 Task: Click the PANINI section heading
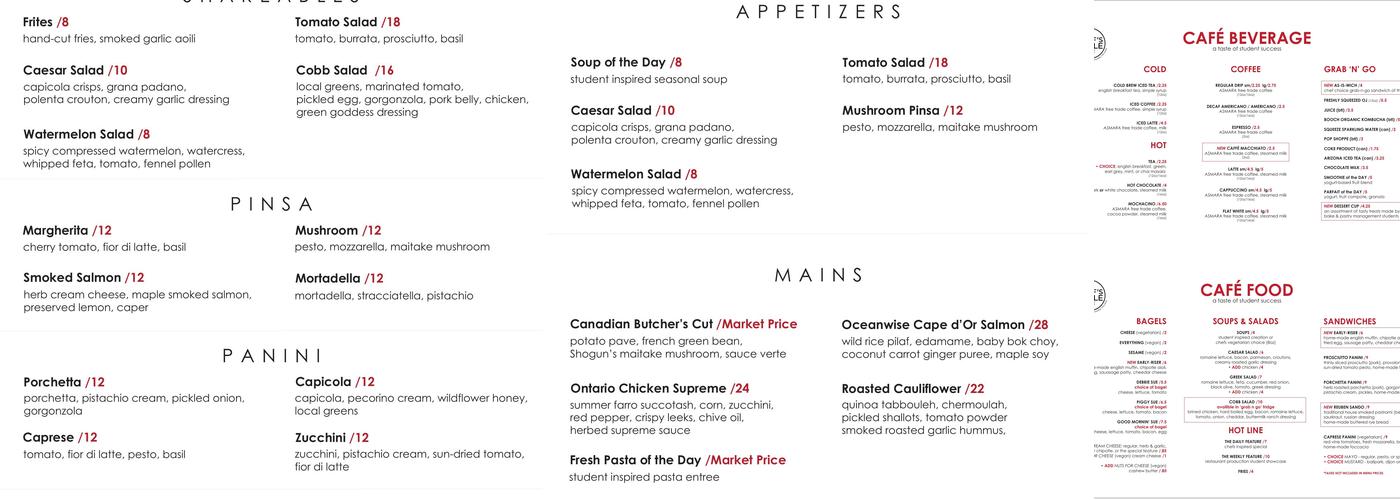pos(272,356)
